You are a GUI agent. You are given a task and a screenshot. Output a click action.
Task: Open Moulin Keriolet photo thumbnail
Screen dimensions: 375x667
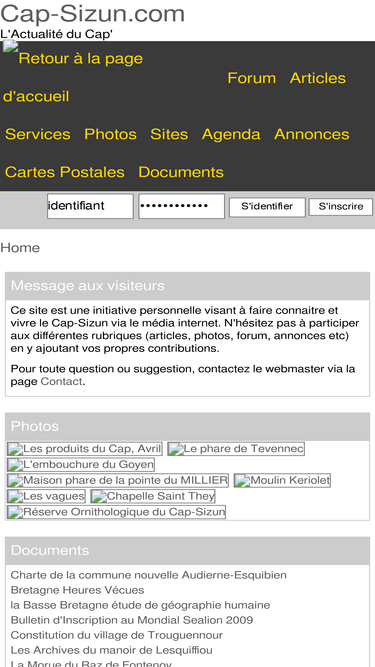282,481
